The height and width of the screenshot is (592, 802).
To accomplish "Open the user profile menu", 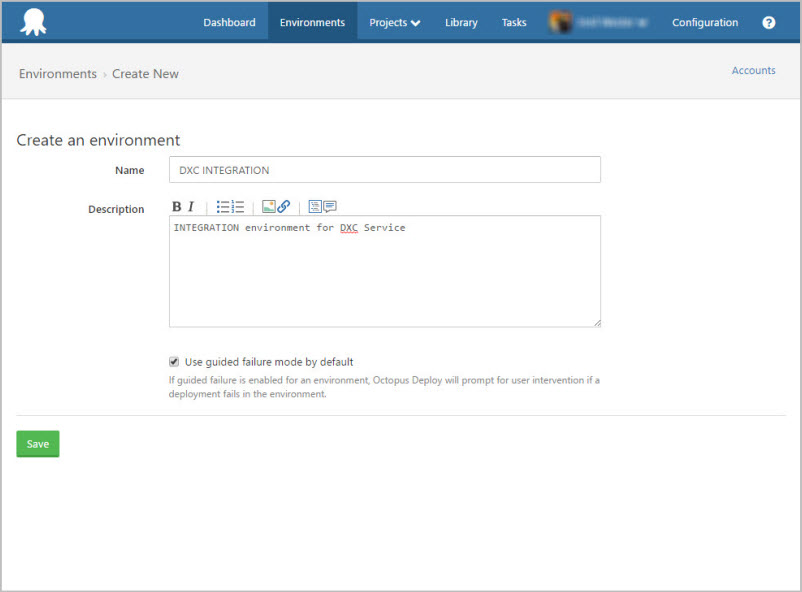I will 598,22.
